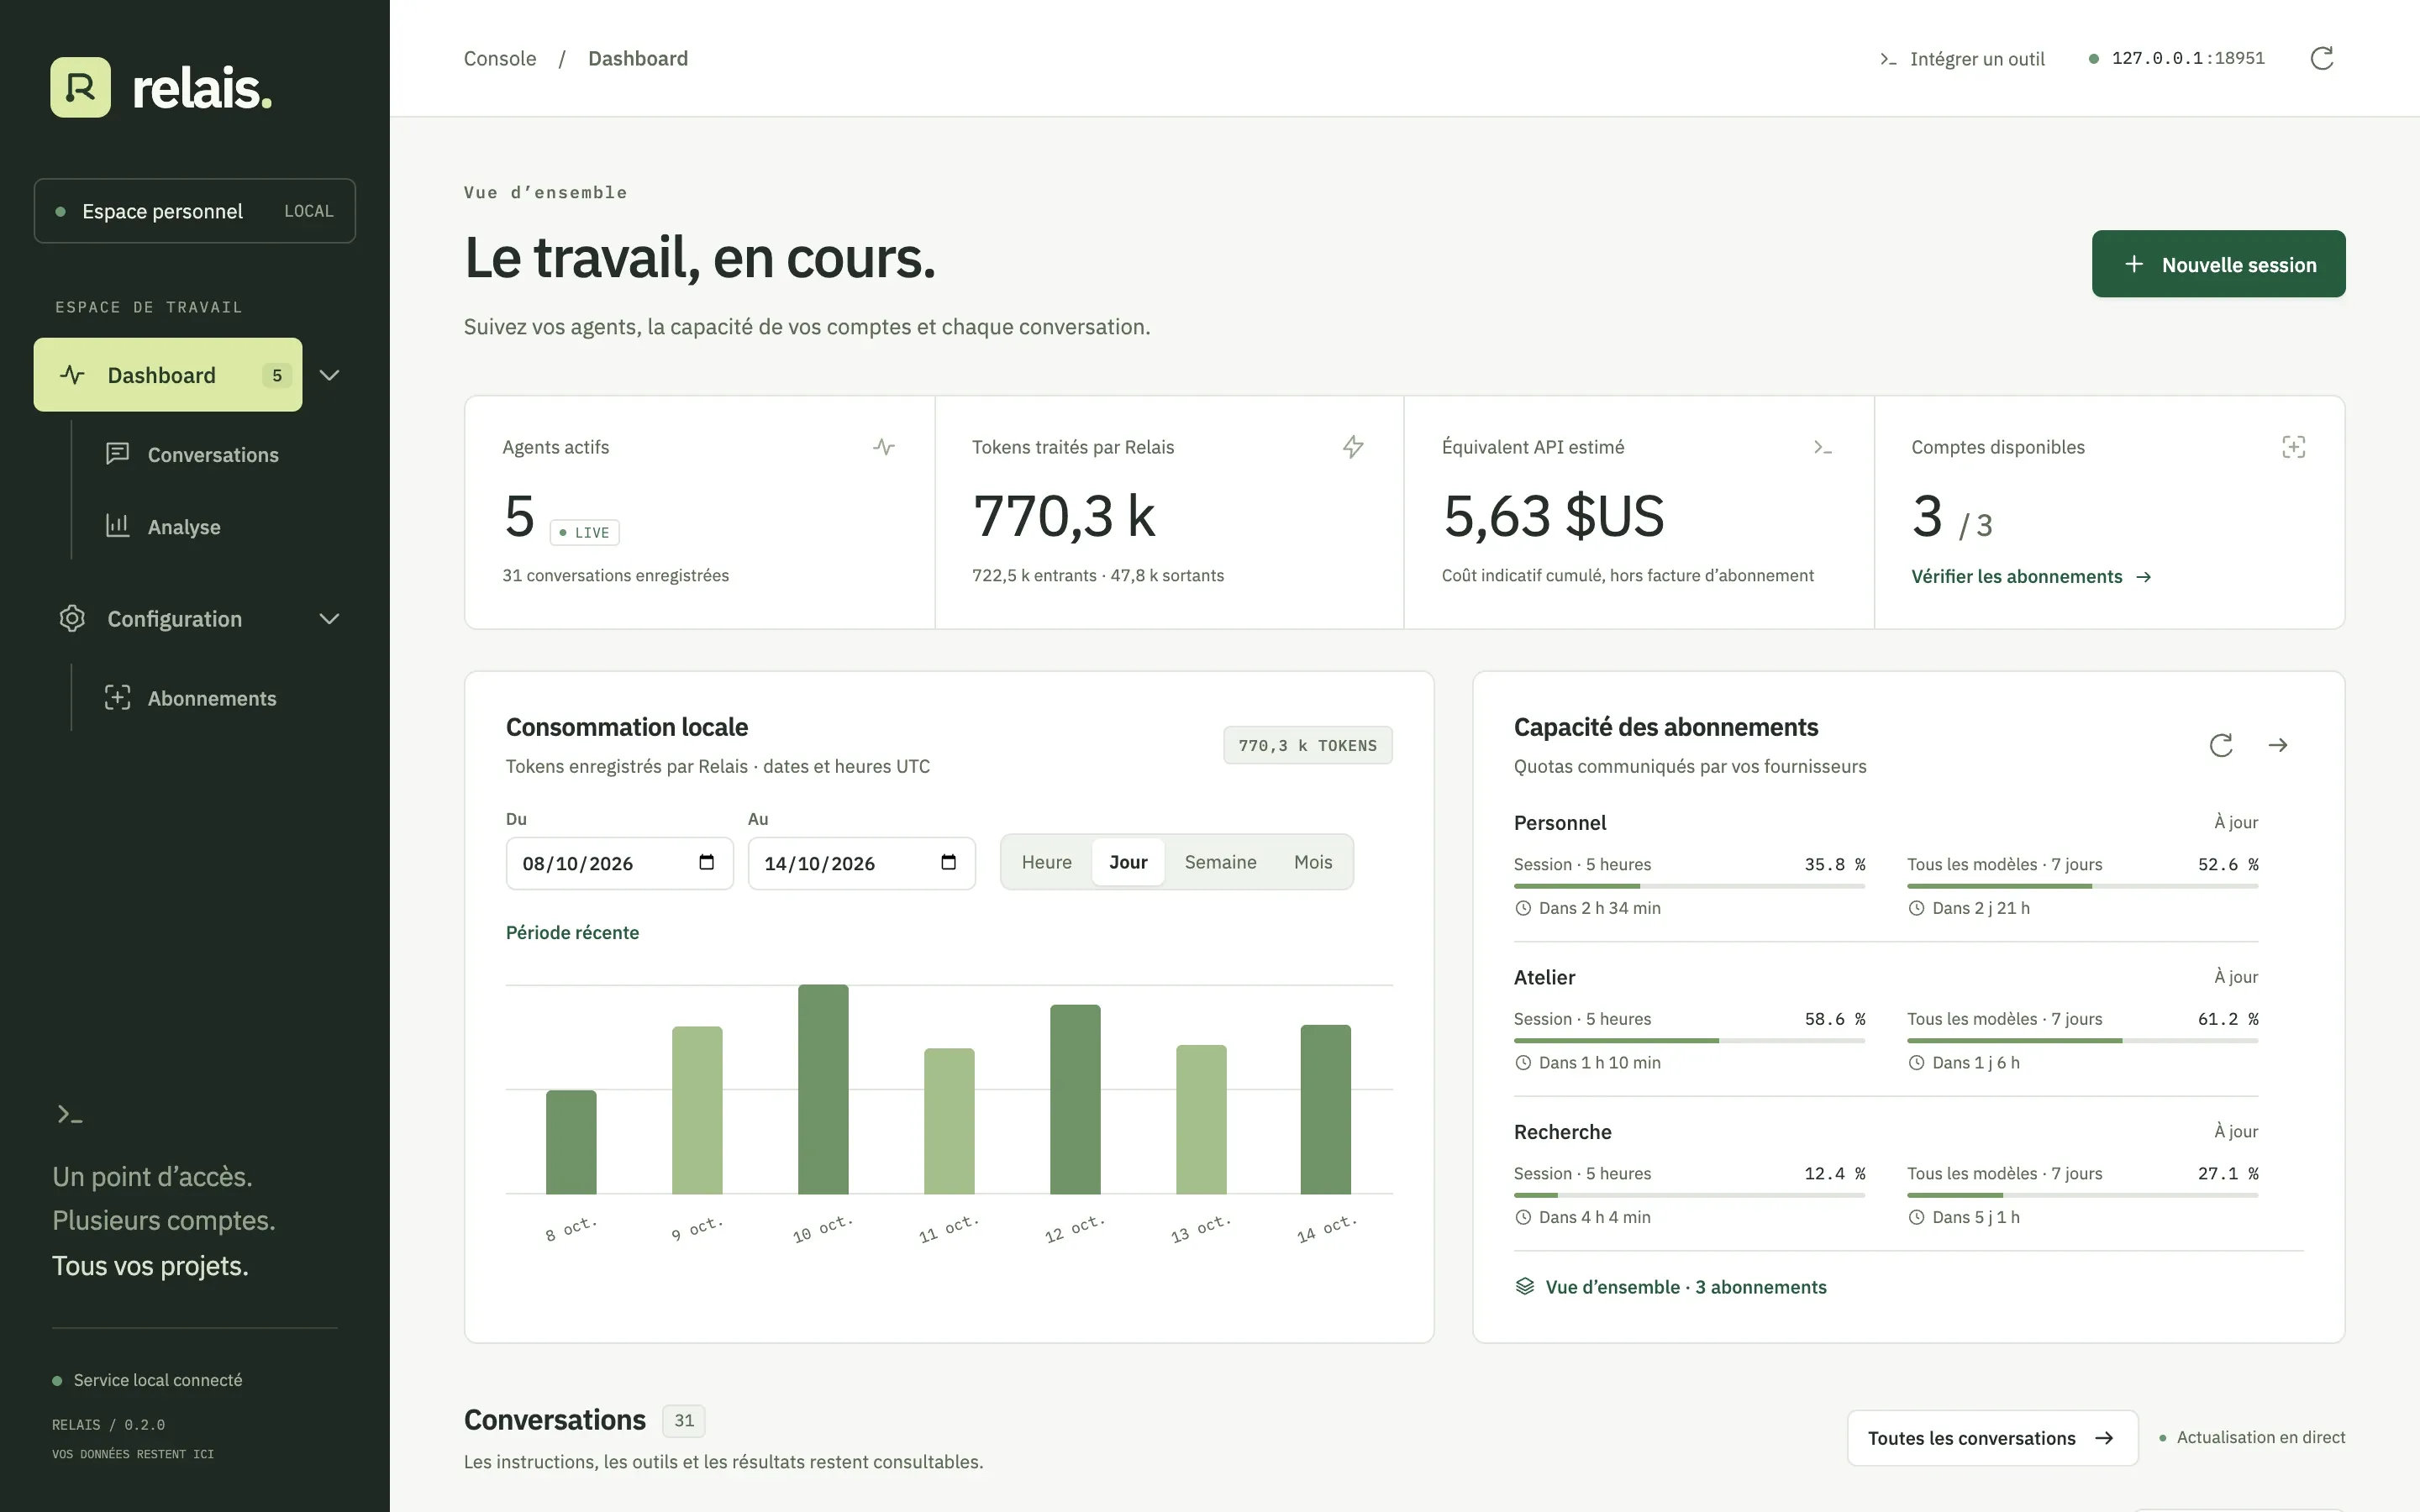
Task: Open the Dashboard menu item
Action: [x=168, y=375]
